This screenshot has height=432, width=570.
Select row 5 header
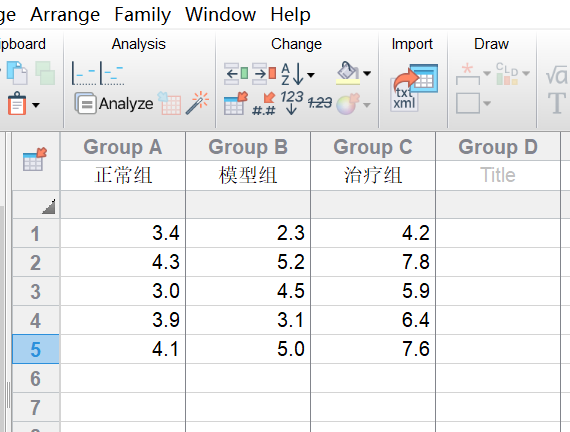tap(36, 349)
